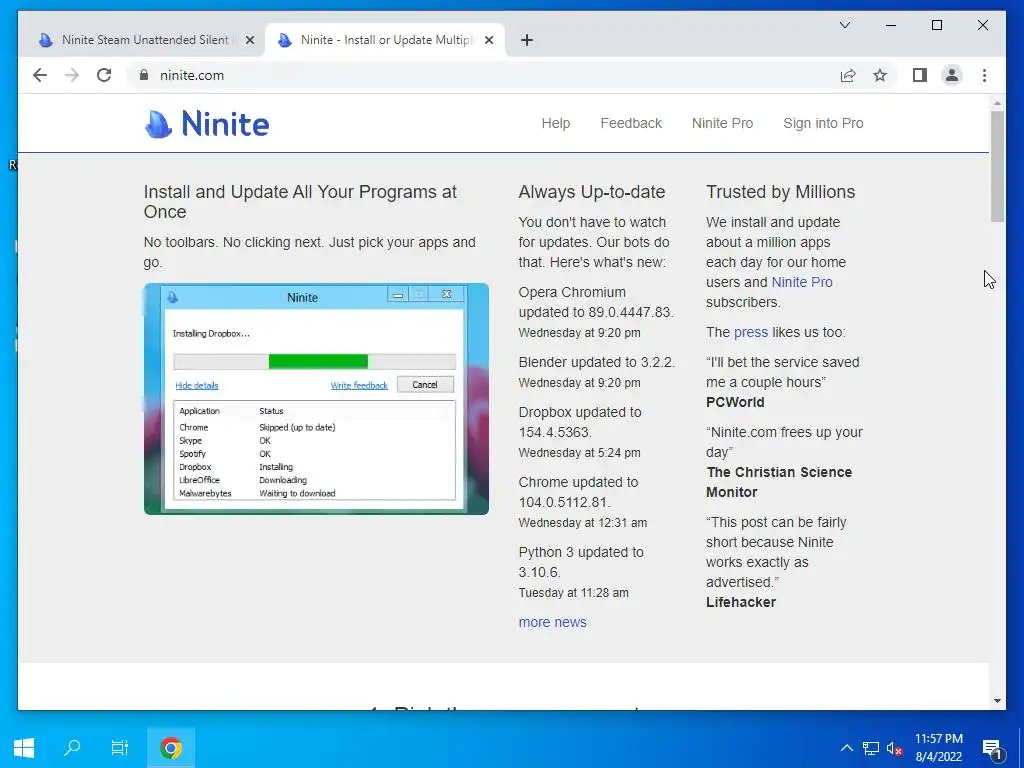Open the Chrome side panel
Image resolution: width=1024 pixels, height=768 pixels.
(920, 75)
